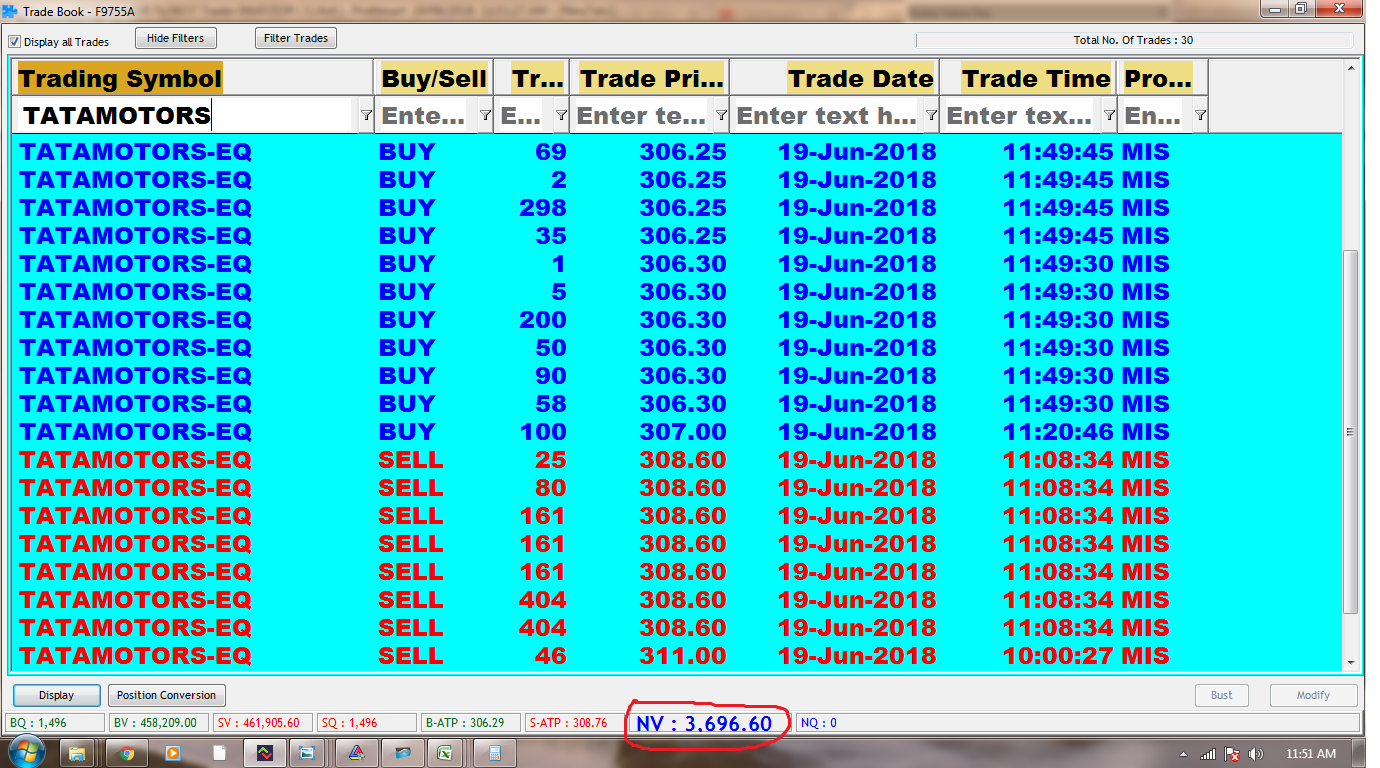Click scrollbar up arrow

[x=1351, y=68]
